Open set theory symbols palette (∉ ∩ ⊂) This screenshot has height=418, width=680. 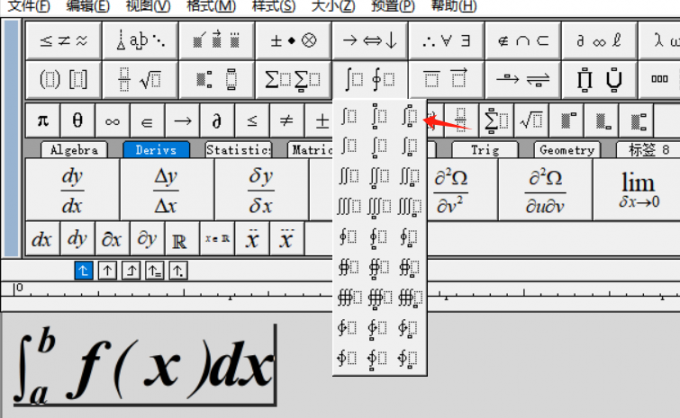click(x=523, y=40)
